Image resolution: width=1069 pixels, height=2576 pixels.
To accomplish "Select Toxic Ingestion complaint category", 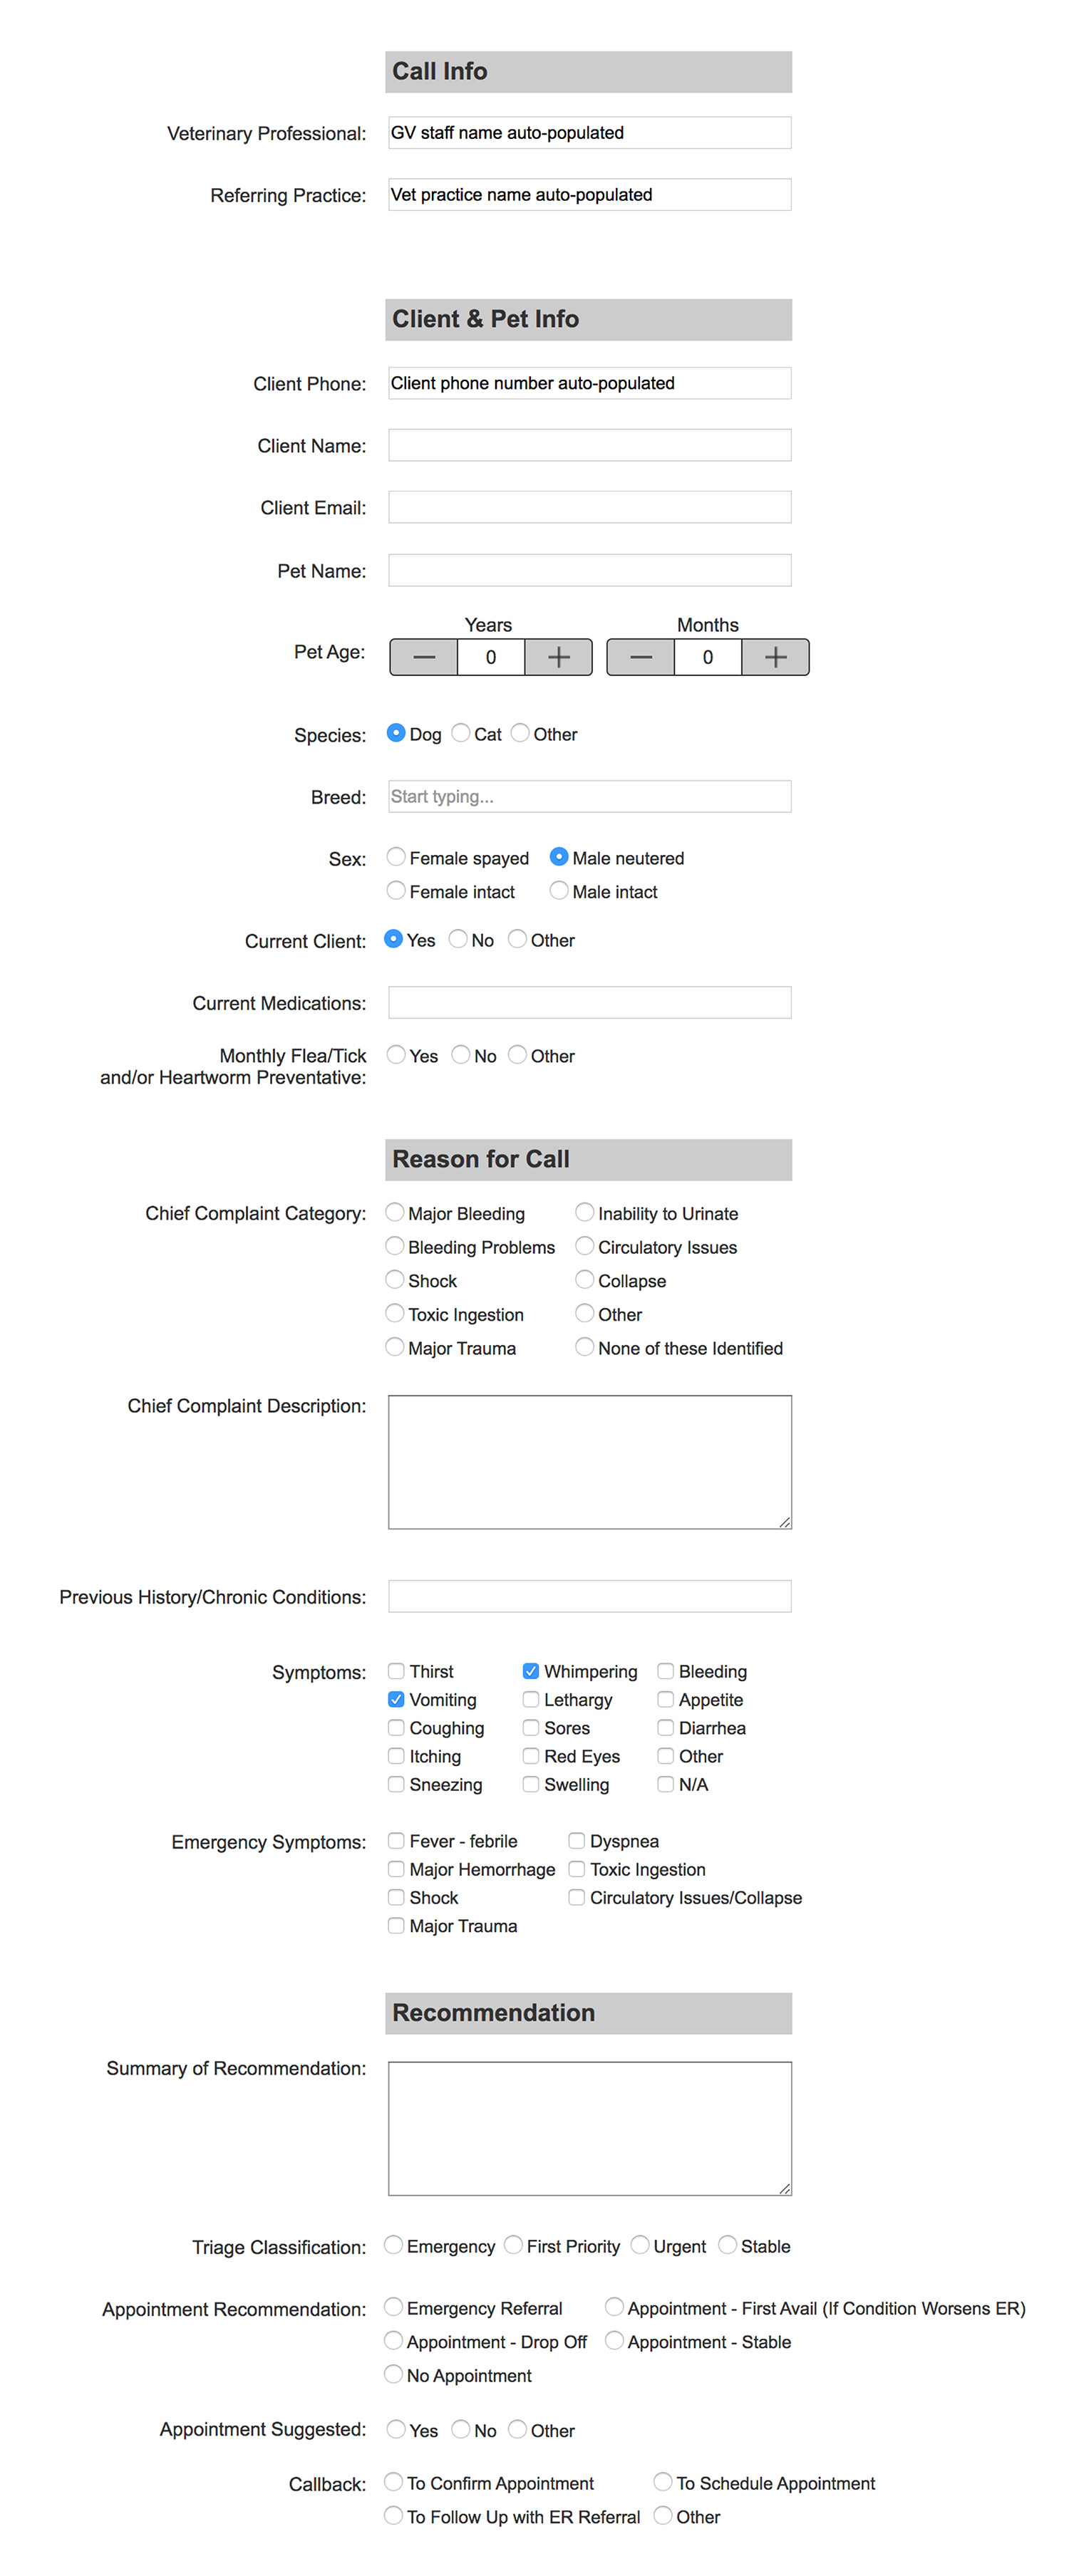I will pyautogui.click(x=395, y=1313).
